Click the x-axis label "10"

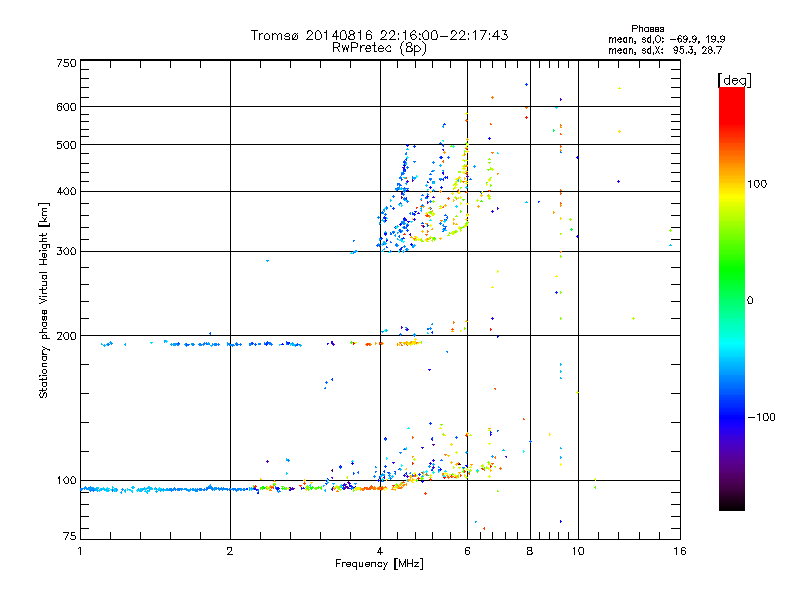(578, 551)
